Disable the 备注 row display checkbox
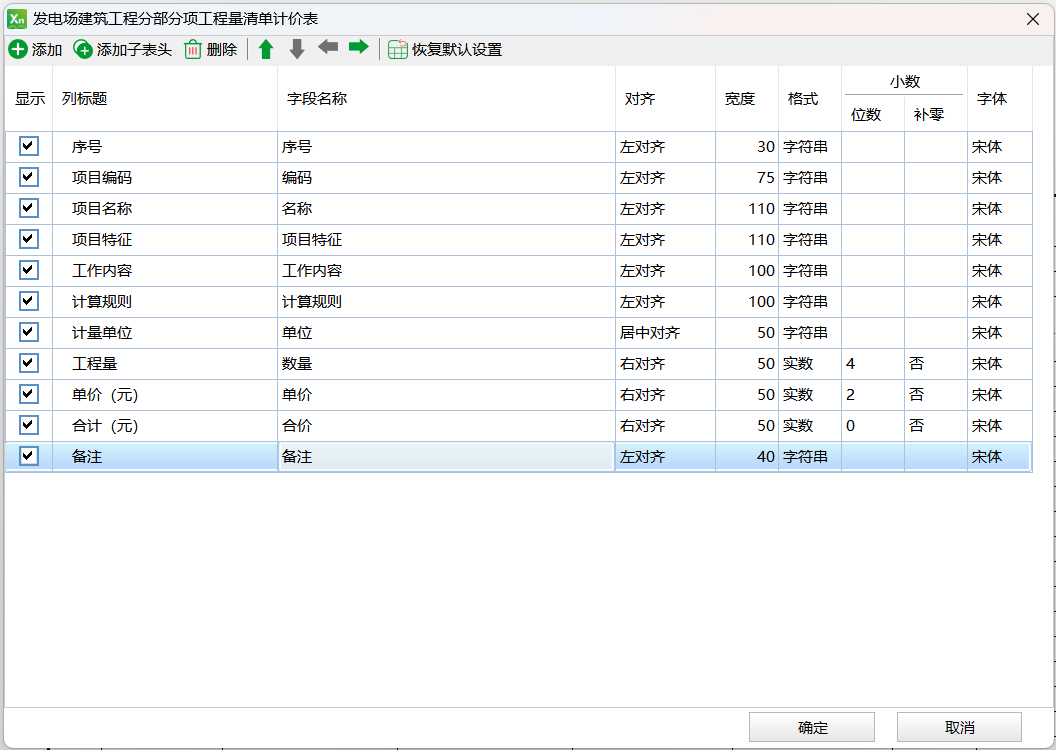The image size is (1056, 750). coord(29,456)
